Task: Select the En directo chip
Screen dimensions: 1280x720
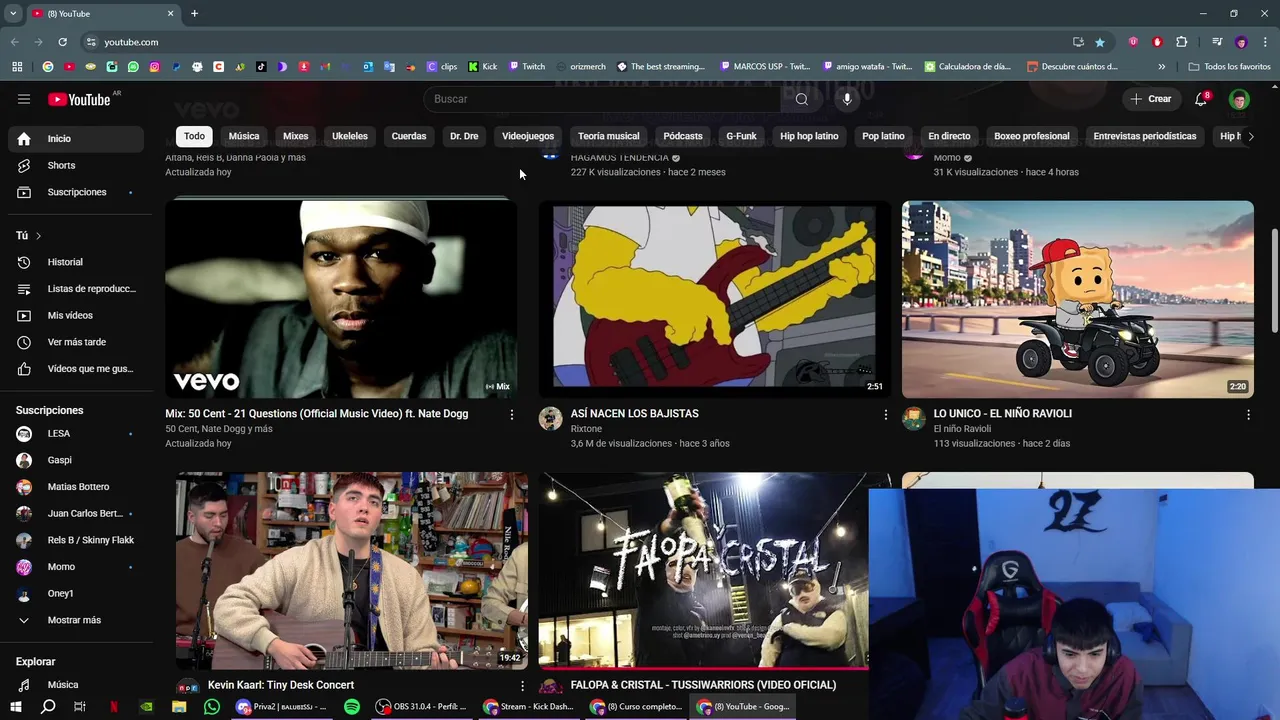Action: (949, 136)
